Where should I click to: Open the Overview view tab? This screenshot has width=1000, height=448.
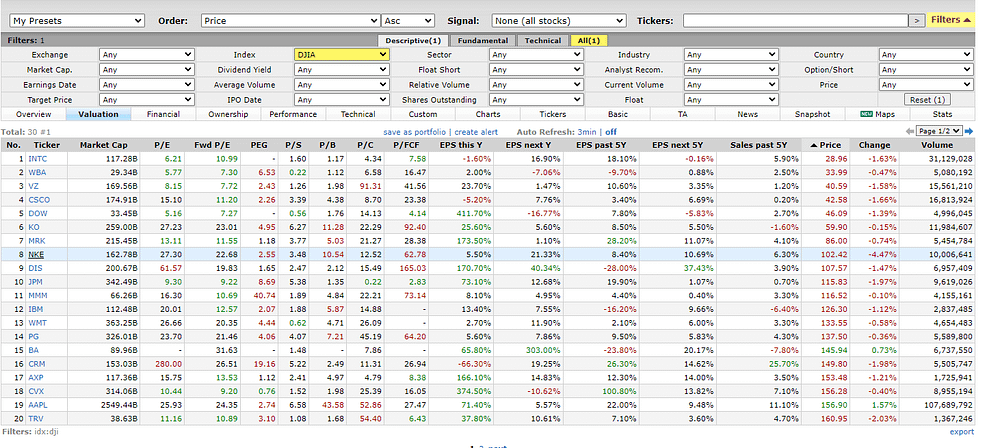[x=33, y=114]
